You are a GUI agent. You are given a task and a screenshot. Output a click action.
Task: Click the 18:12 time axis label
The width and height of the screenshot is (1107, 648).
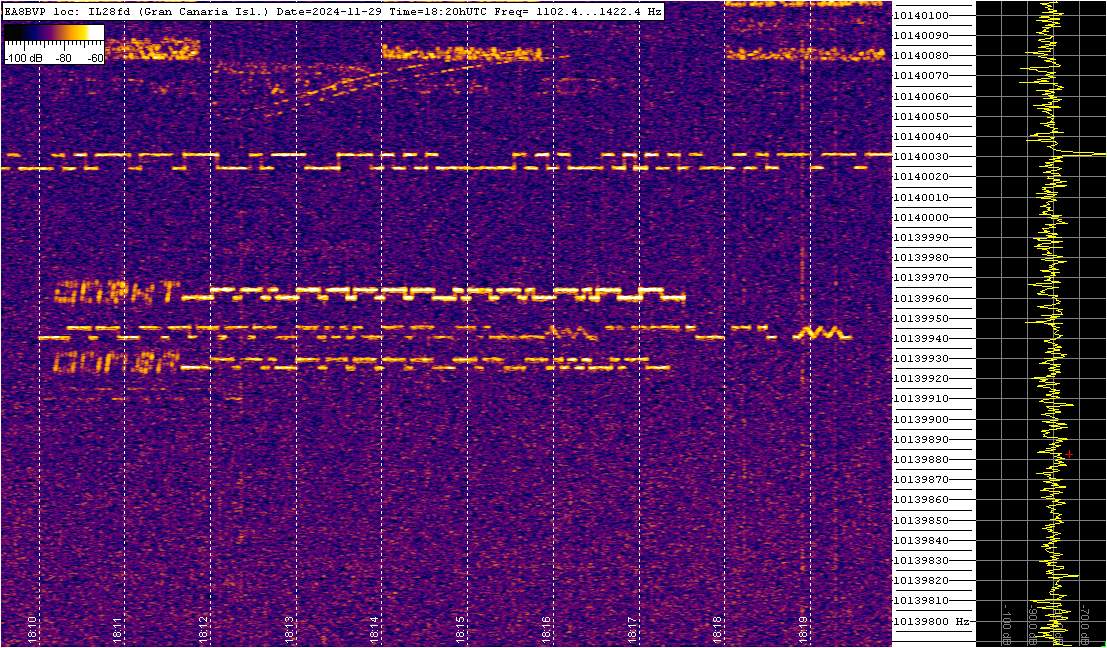(205, 629)
